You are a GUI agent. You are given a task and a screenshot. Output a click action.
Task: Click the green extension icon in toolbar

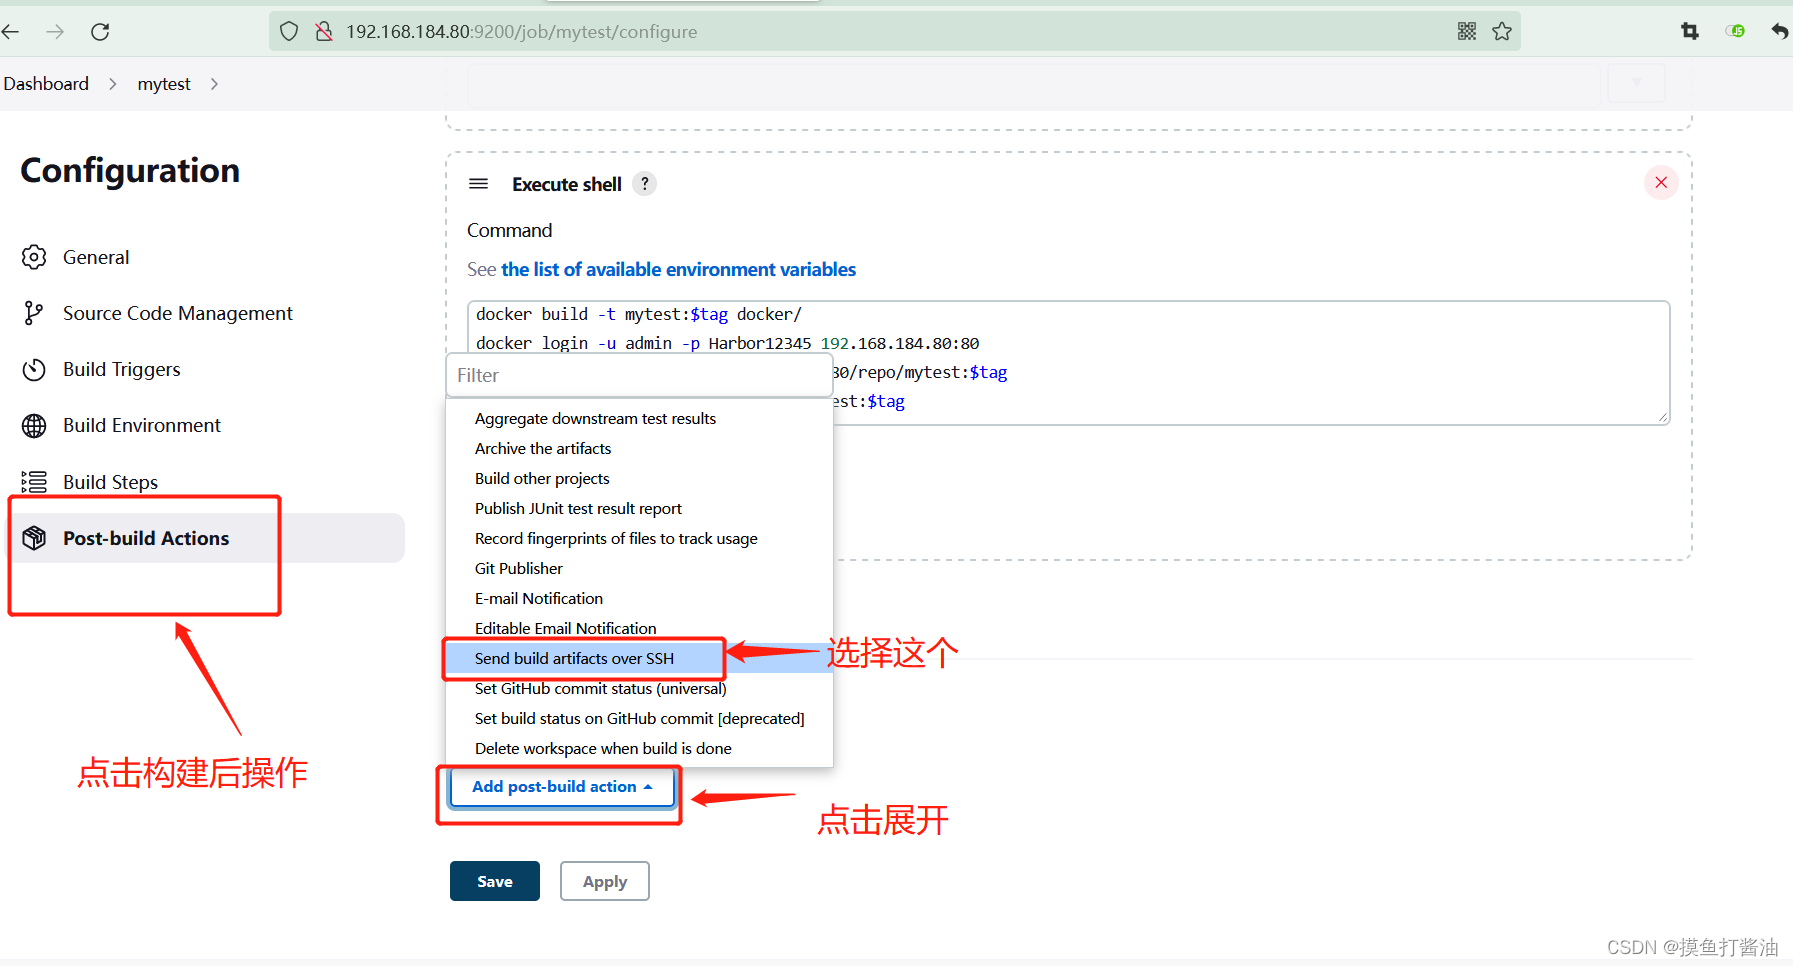coord(1735,31)
